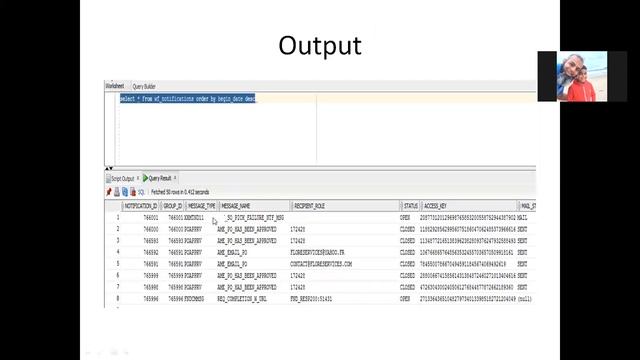Switch to the Worksheet tab
Screen dimensions: 640x360
pyautogui.click(x=115, y=86)
